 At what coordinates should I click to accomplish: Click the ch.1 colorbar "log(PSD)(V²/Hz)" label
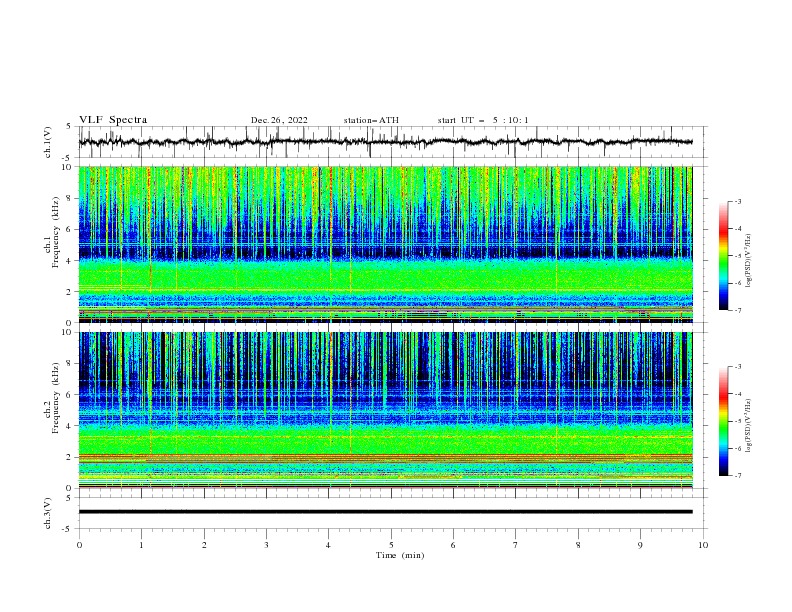pos(748,261)
